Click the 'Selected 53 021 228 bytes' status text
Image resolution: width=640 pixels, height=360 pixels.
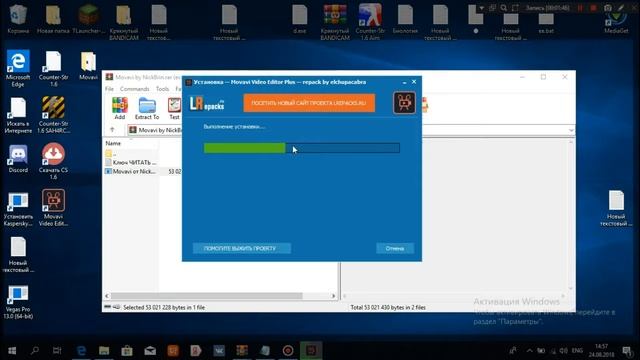pos(164,307)
